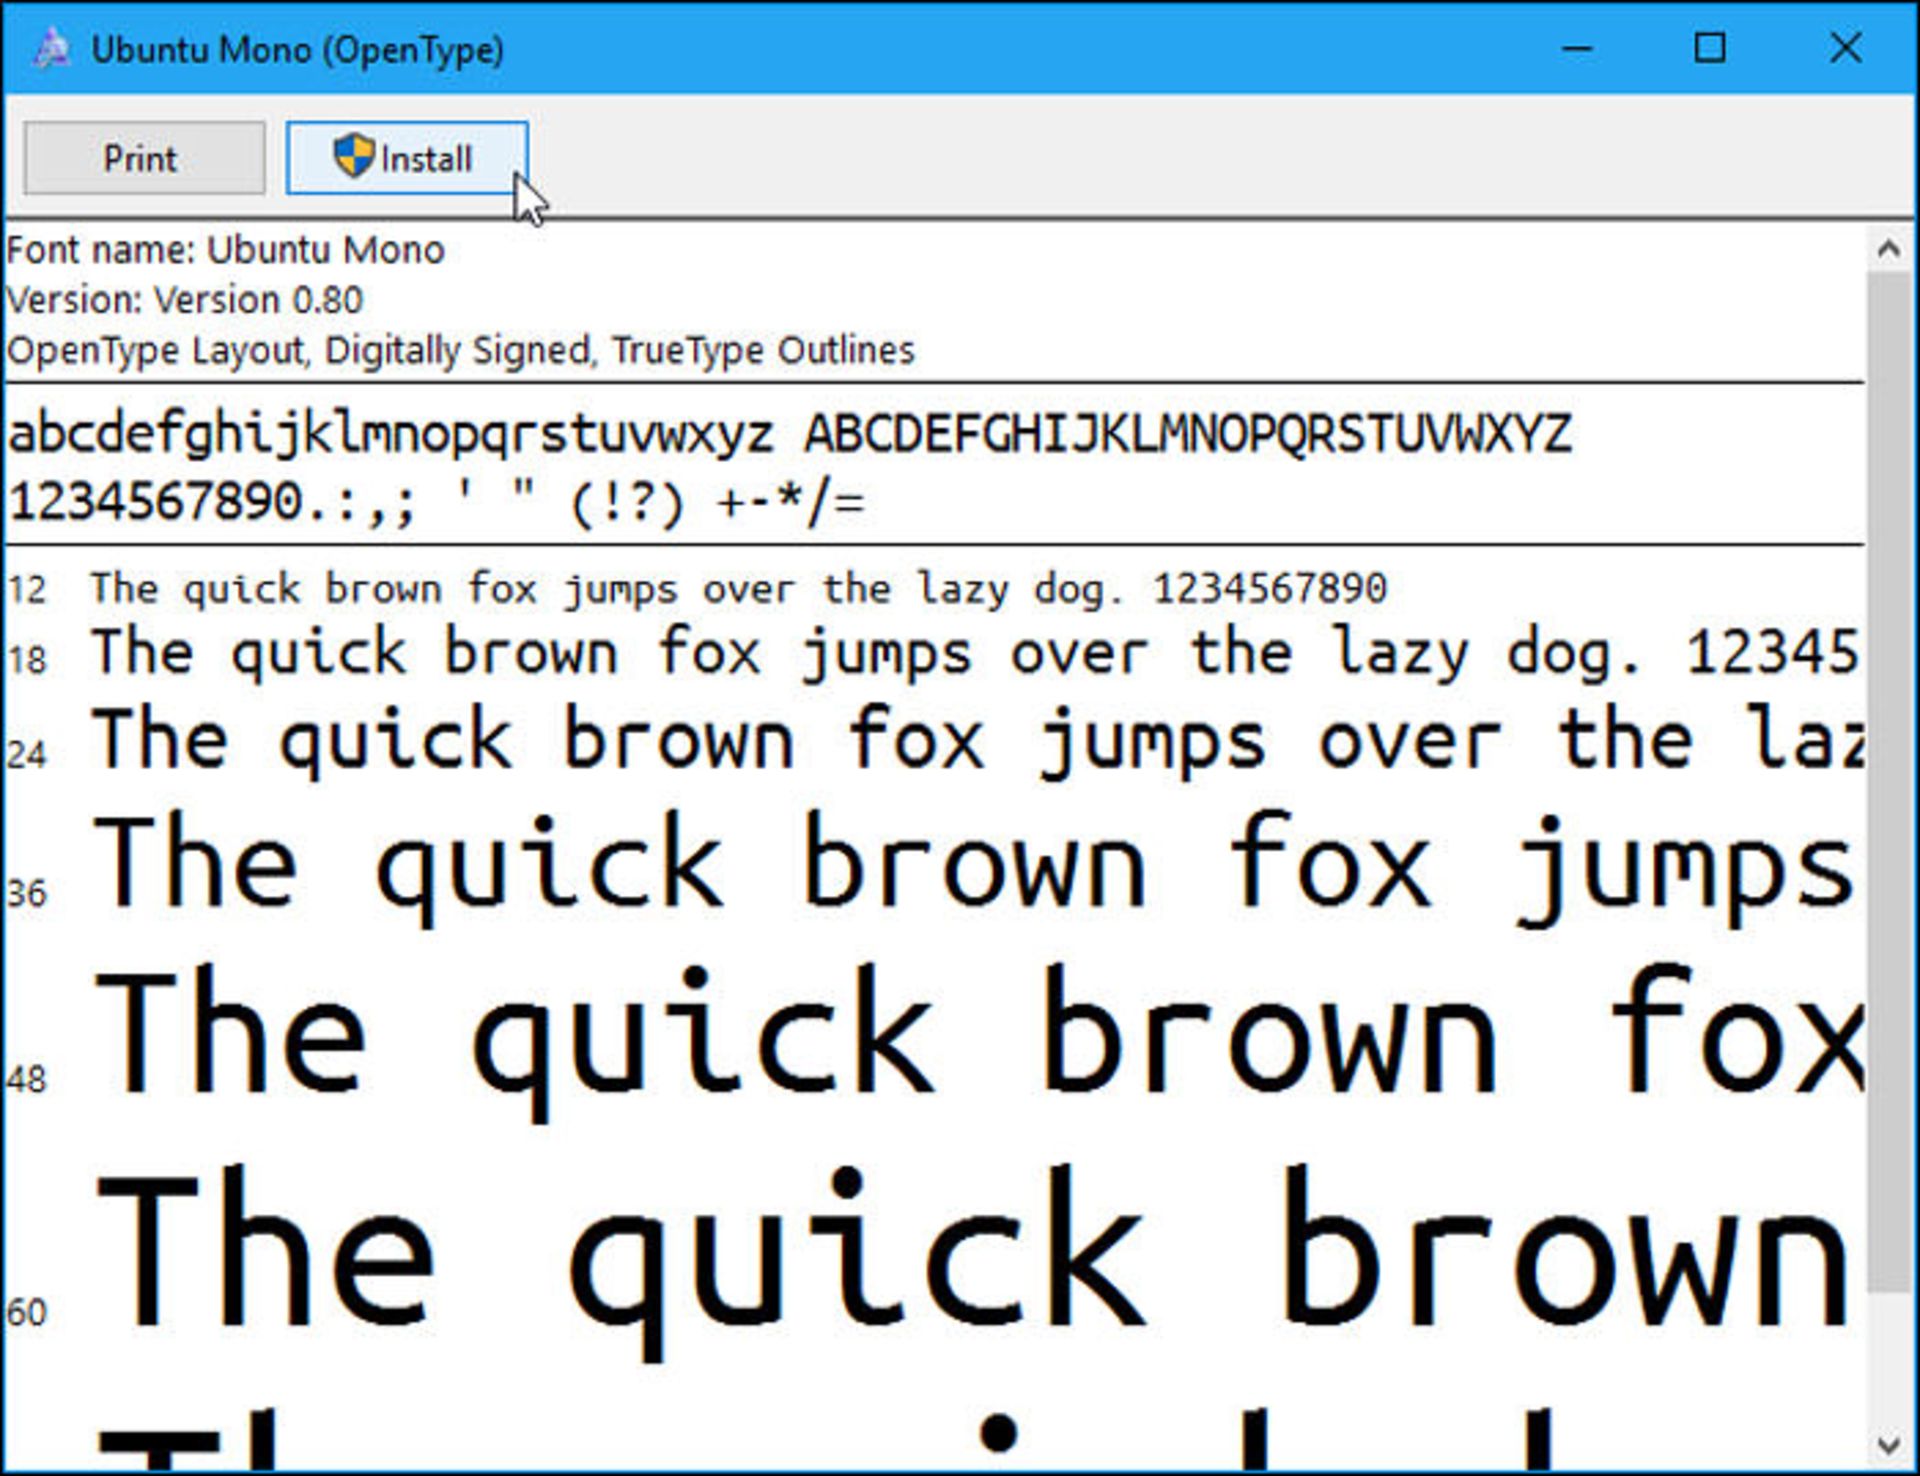
Task: Click the lowercase and uppercase alphabet sample line
Action: tap(790, 435)
